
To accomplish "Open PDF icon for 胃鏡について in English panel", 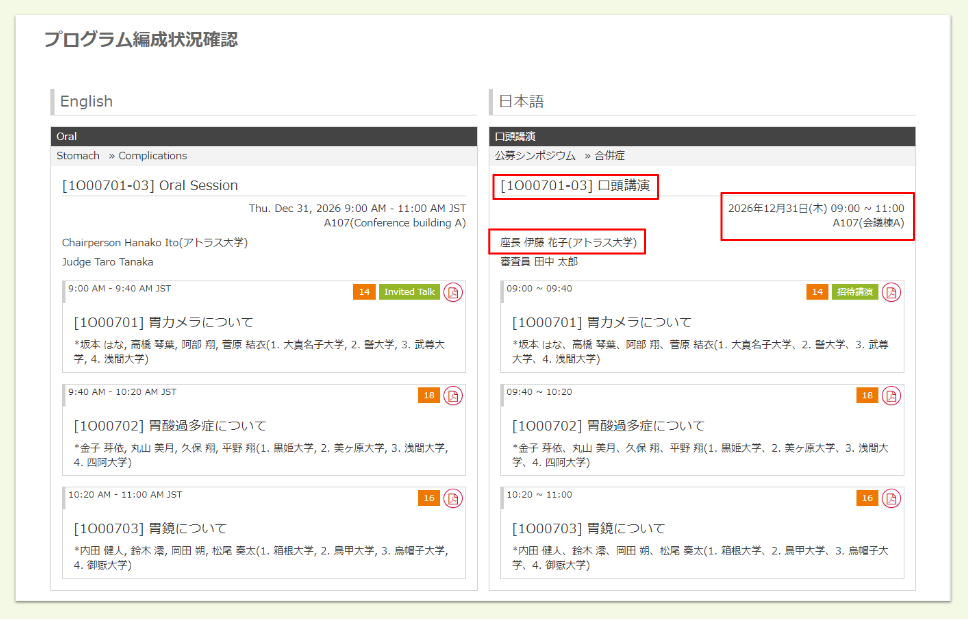I will [453, 498].
